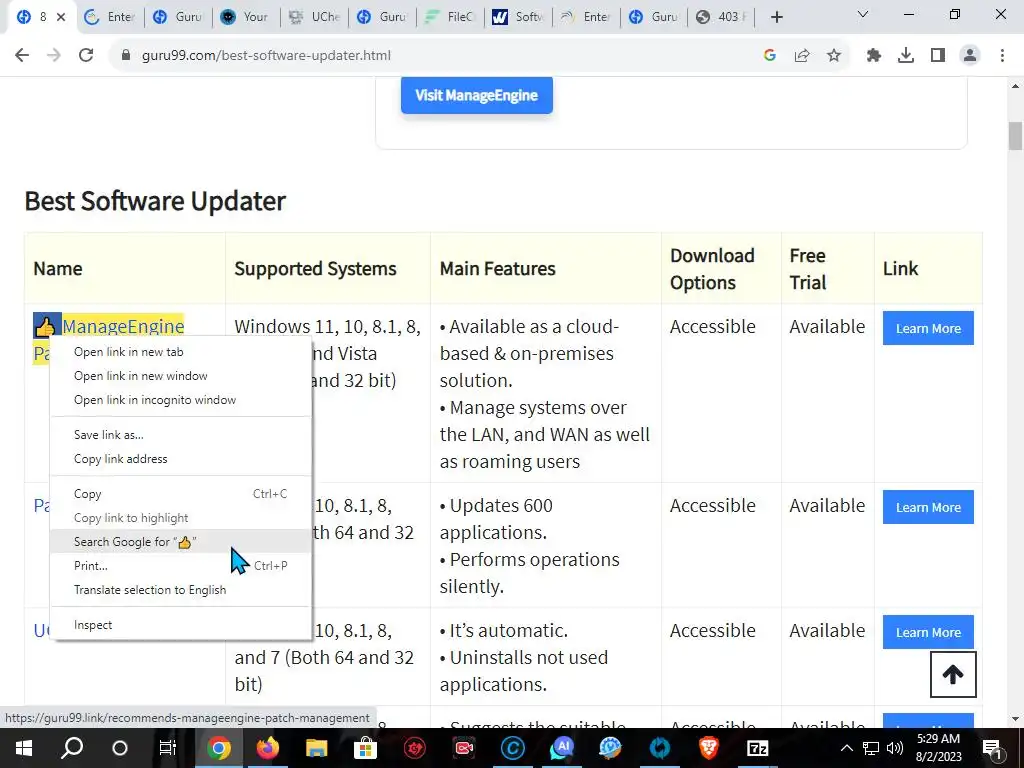Click the Google icon in the address bar
This screenshot has width=1024, height=768.
click(x=770, y=56)
